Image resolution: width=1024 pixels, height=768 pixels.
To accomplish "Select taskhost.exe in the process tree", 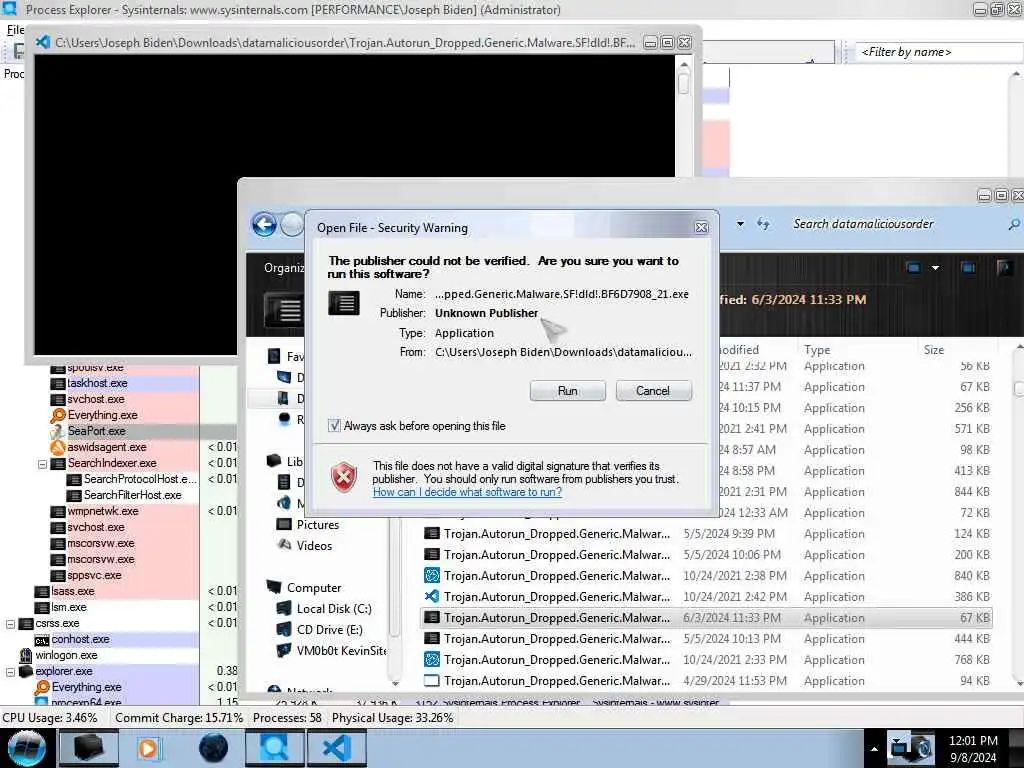I will 97,383.
